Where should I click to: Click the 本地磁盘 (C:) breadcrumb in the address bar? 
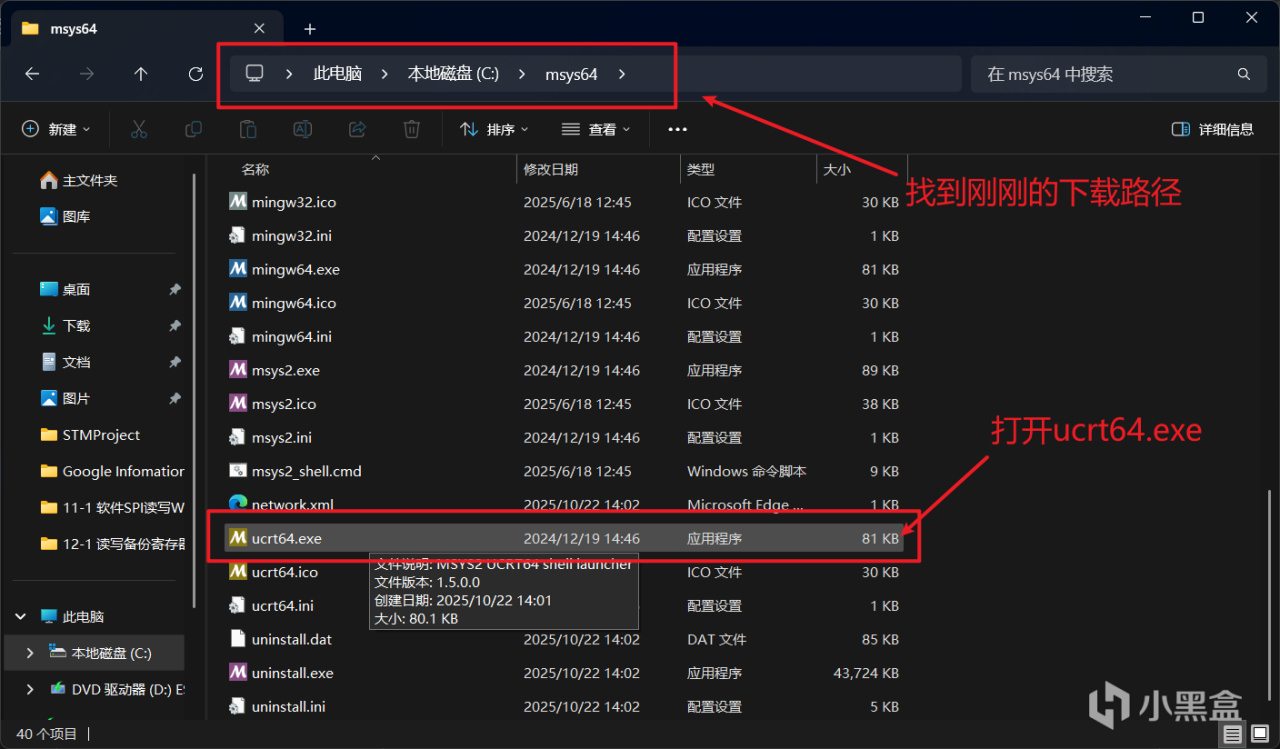[453, 74]
